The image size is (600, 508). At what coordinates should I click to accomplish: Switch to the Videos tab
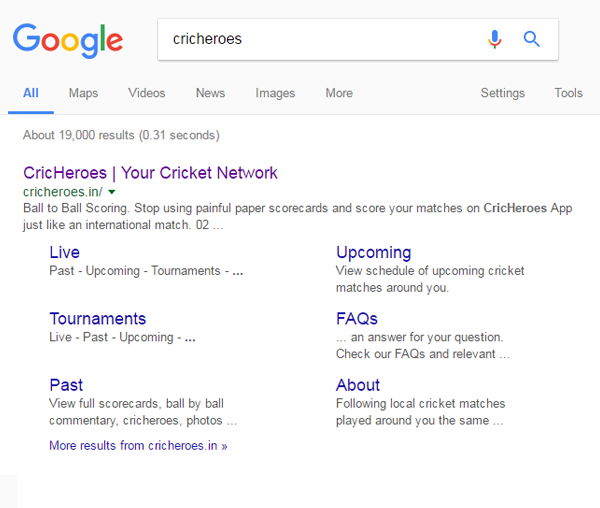click(x=147, y=93)
